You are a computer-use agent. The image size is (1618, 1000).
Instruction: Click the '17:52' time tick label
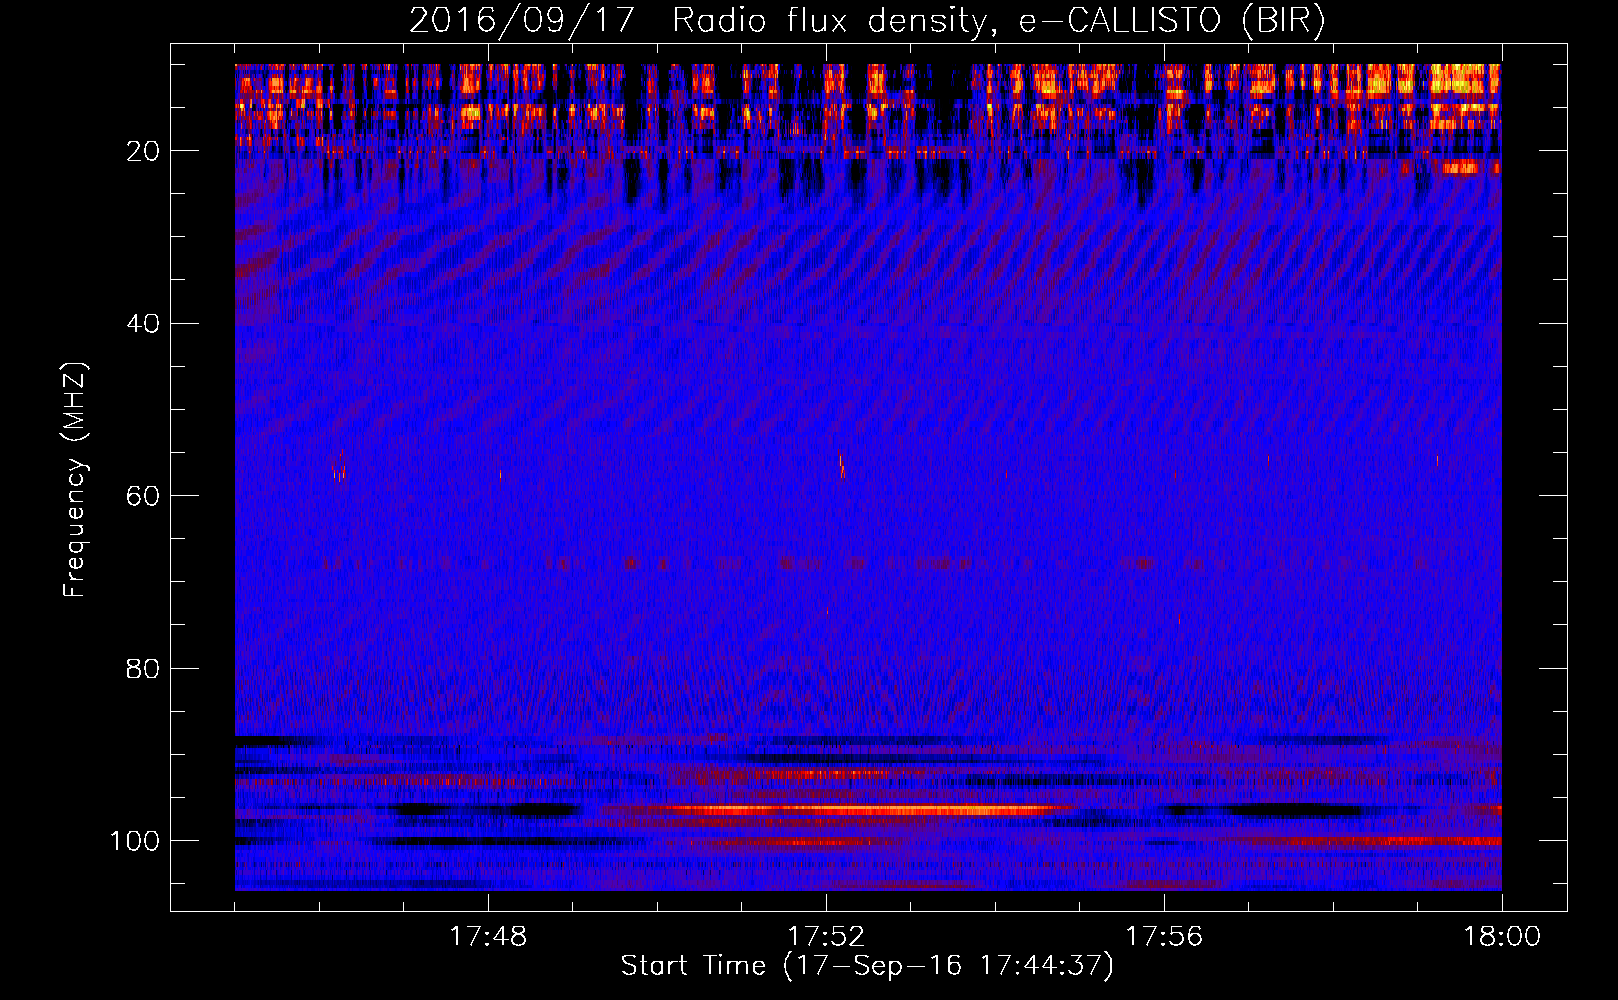(826, 937)
